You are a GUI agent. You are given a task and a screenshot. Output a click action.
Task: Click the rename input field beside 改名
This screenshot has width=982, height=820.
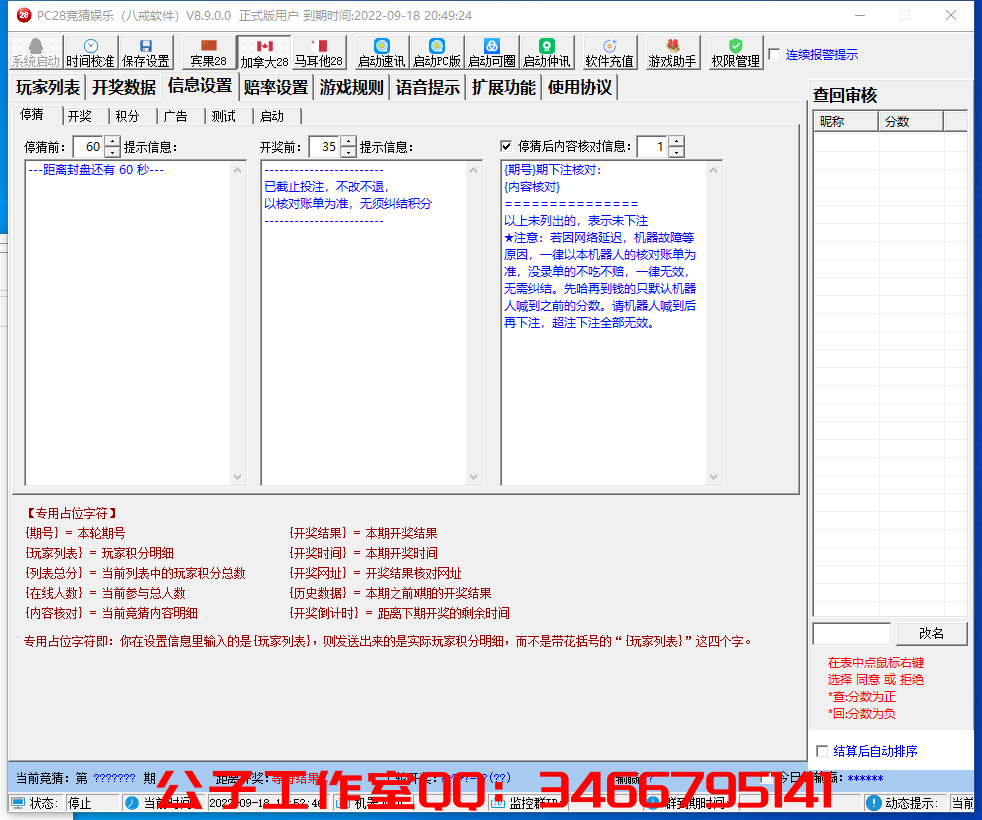pos(852,633)
